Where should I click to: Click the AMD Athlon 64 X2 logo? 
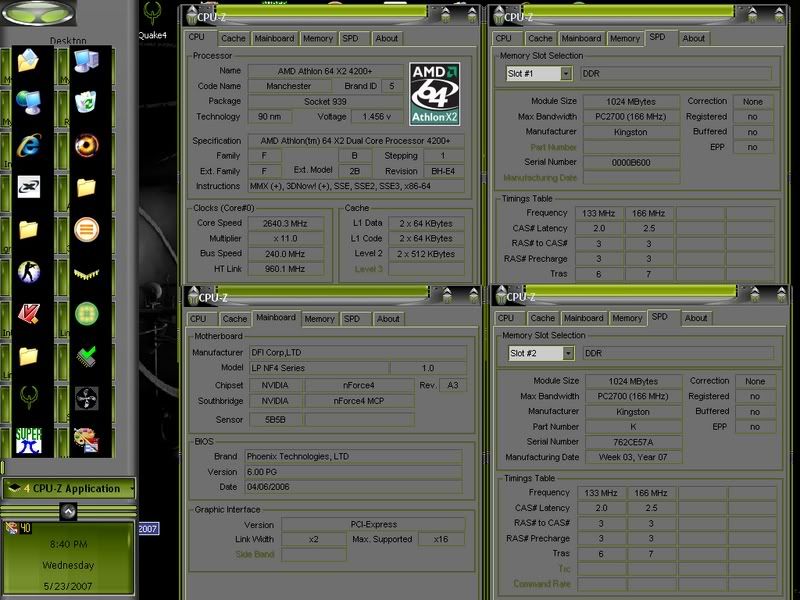coord(435,94)
